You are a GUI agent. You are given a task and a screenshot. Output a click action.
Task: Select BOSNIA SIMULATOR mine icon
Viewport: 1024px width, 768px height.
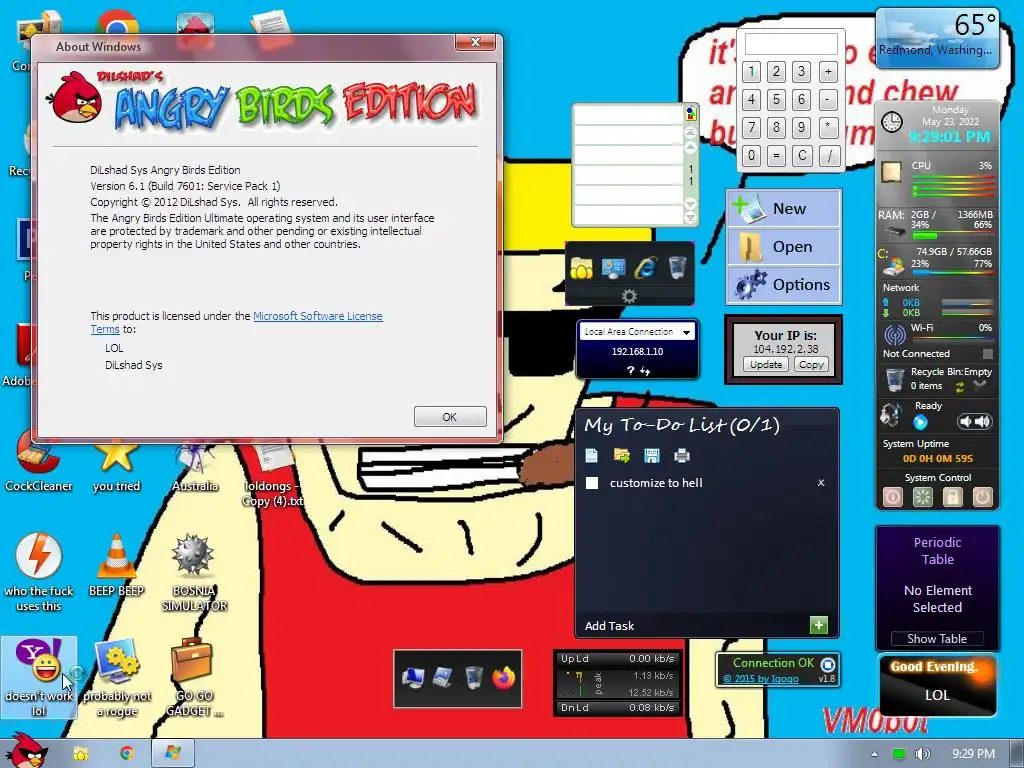194,573
